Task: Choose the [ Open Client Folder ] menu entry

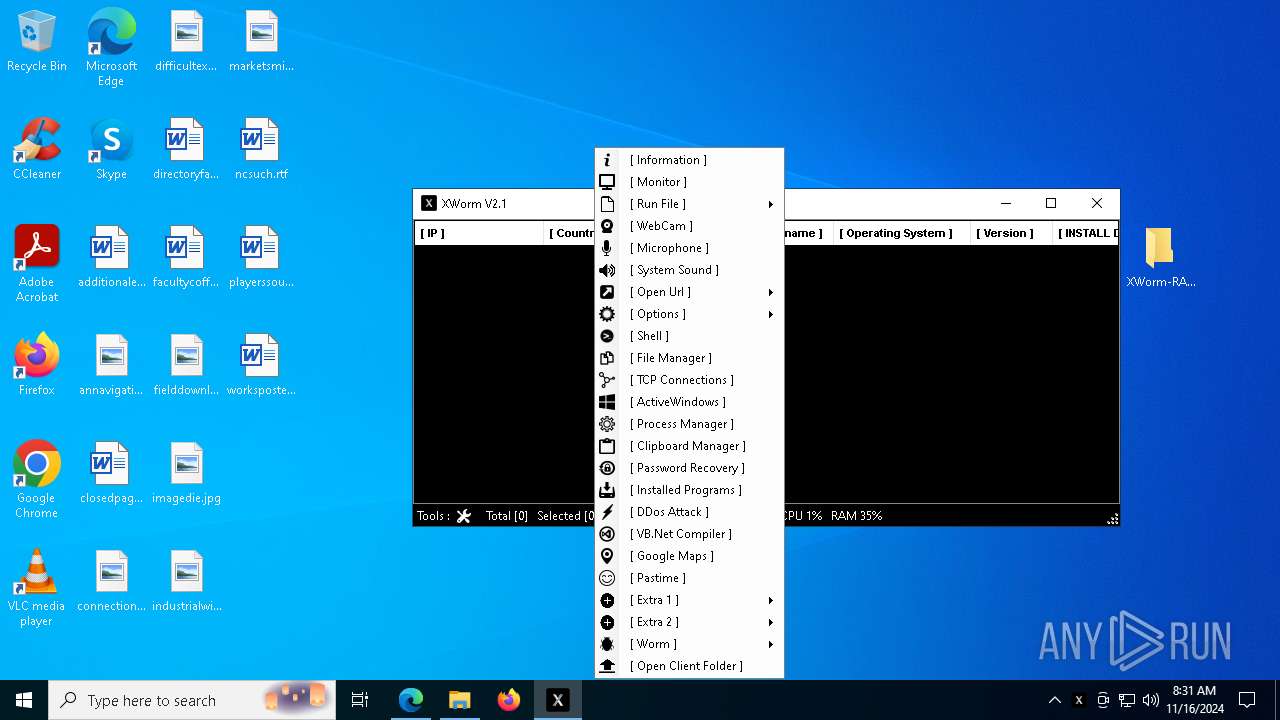Action: [x=689, y=666]
